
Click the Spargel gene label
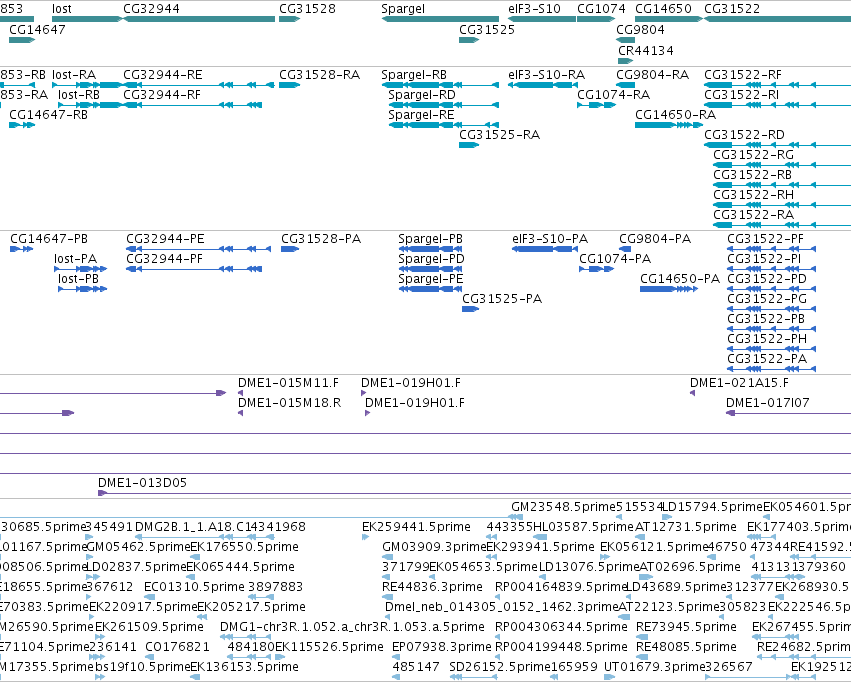[x=403, y=9]
